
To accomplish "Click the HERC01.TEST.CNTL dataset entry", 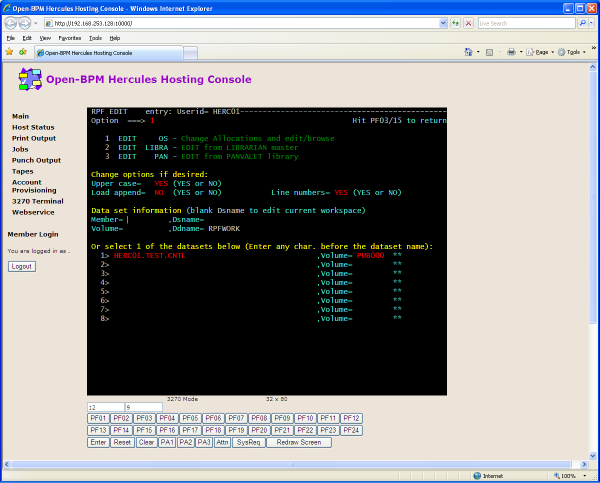I will coord(150,256).
